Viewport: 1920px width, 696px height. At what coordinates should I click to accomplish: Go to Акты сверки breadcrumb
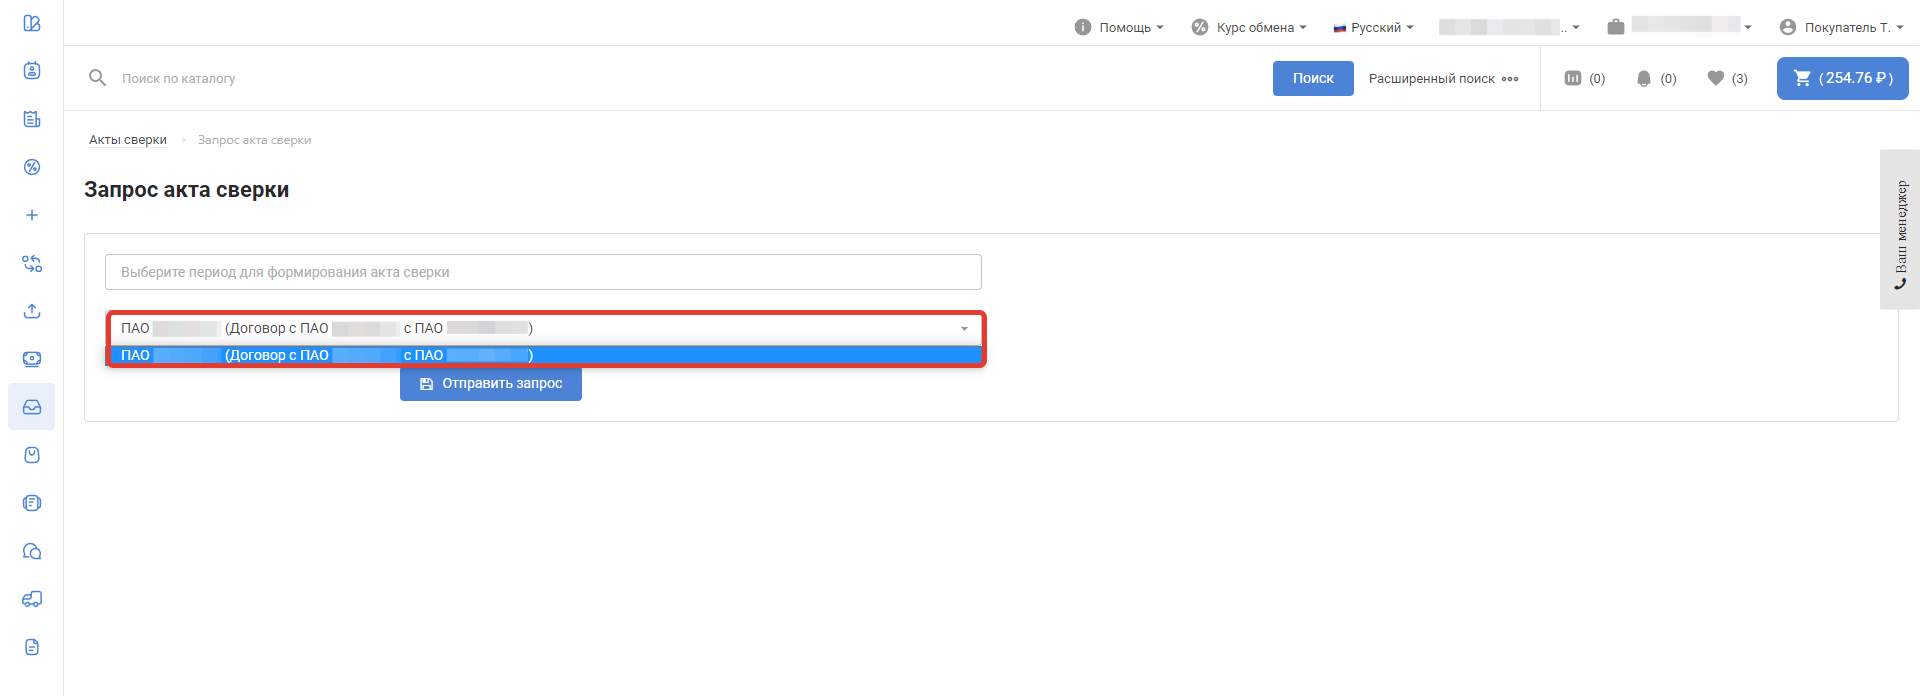click(x=128, y=140)
